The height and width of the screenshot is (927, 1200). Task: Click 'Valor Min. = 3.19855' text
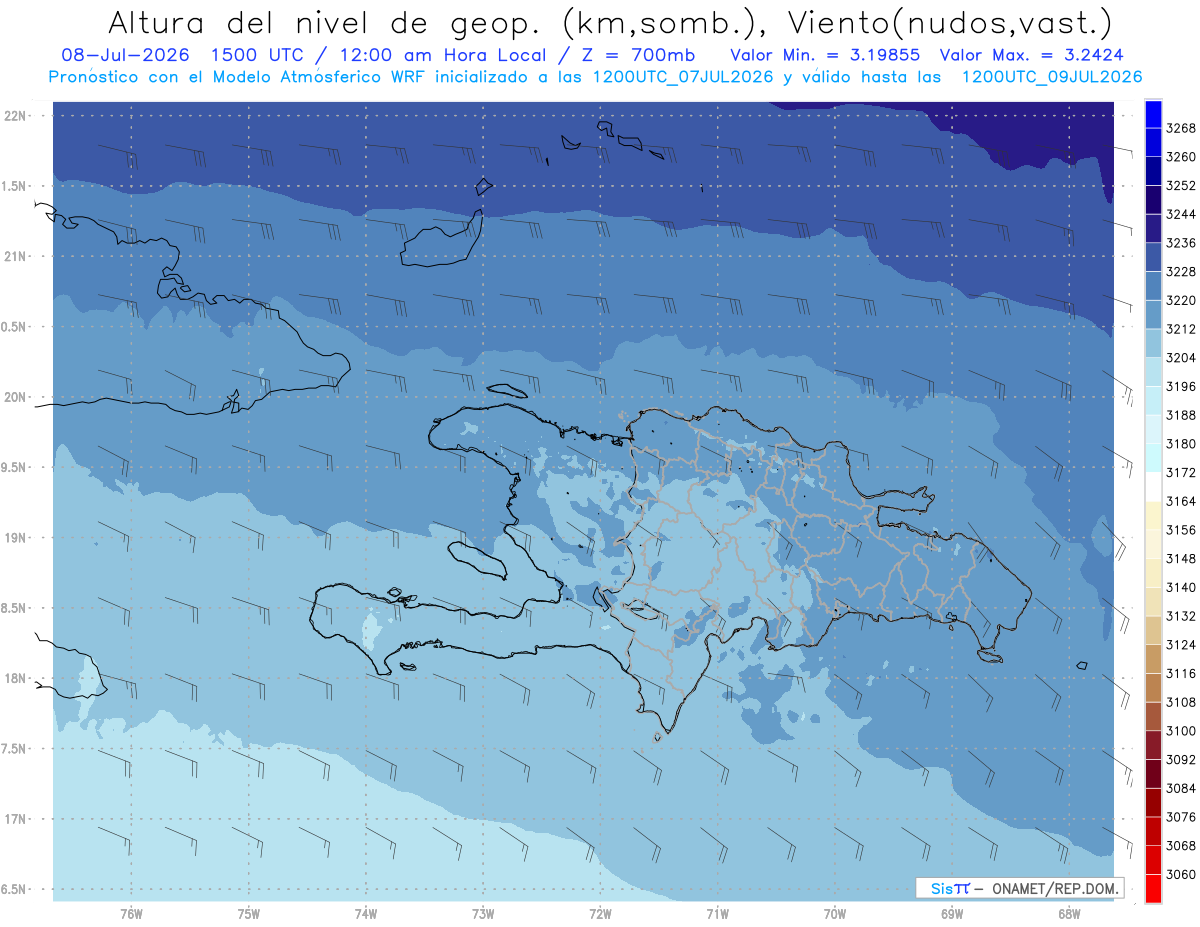[824, 55]
